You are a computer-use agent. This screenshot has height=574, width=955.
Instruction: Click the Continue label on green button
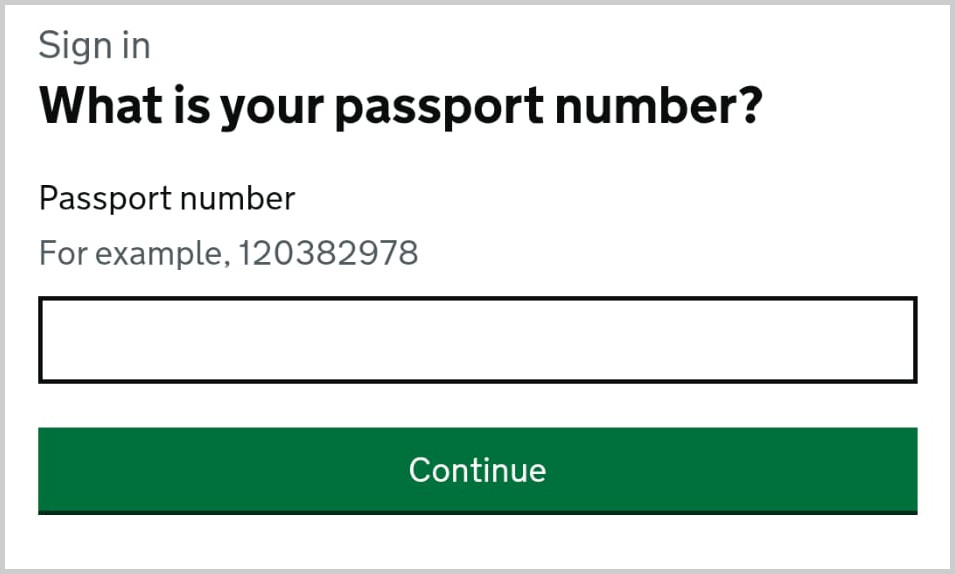(477, 470)
